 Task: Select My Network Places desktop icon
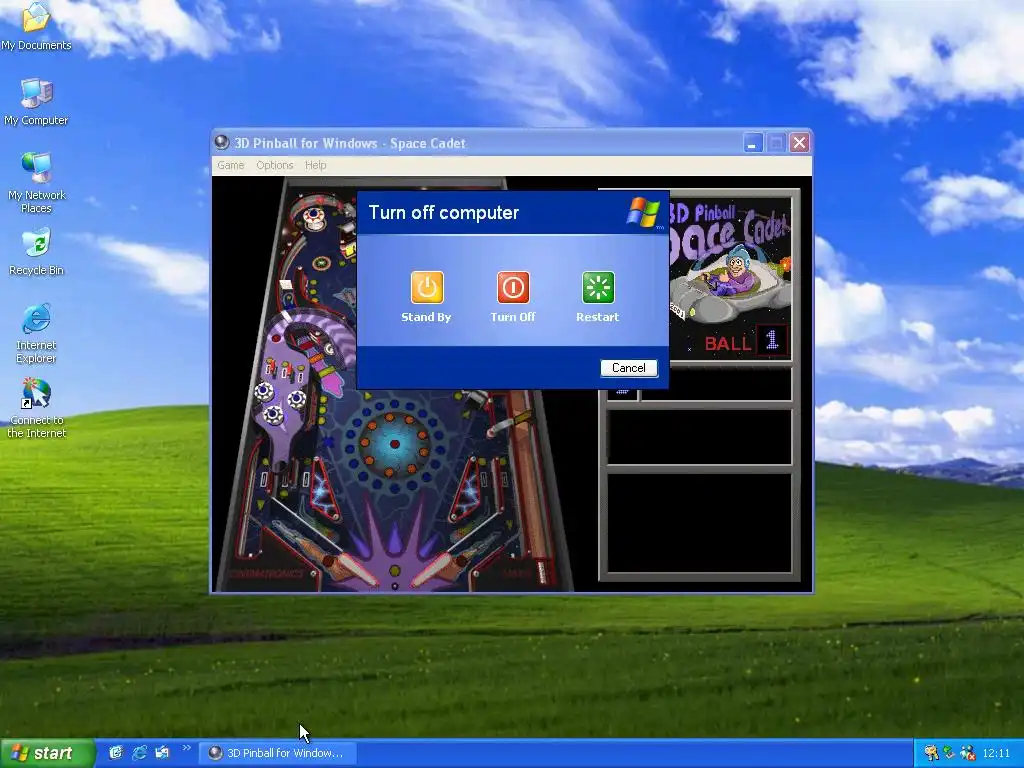[x=36, y=183]
